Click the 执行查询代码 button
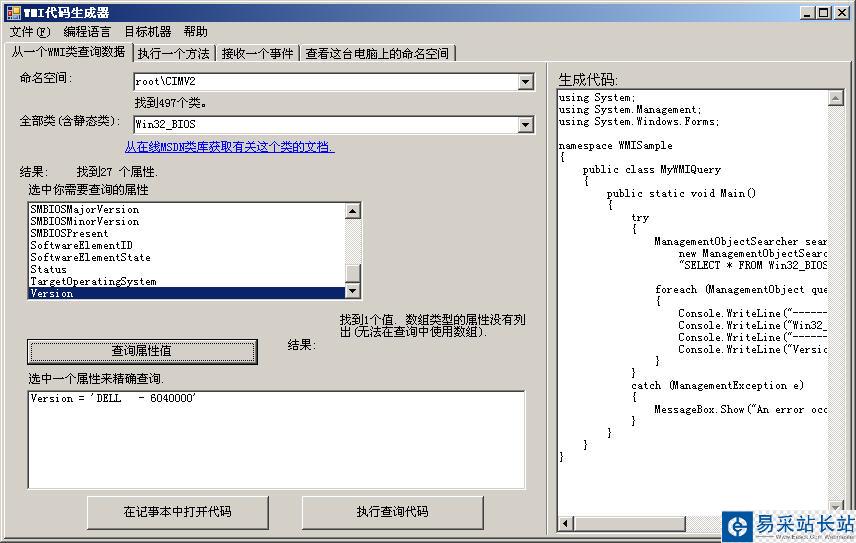Screen dimensions: 856x543 pyautogui.click(x=393, y=512)
